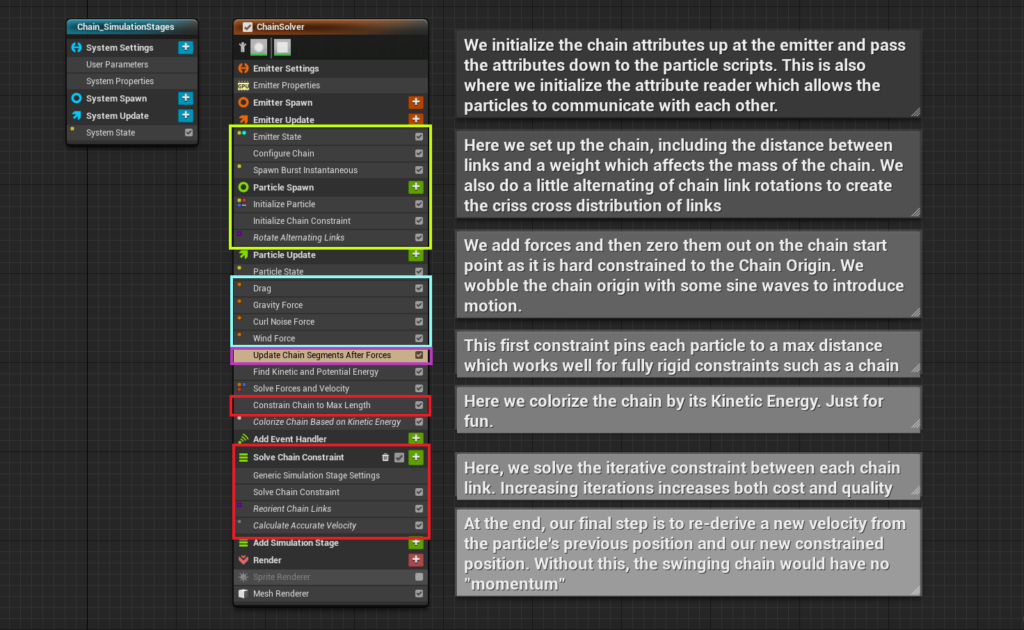Image resolution: width=1024 pixels, height=630 pixels.
Task: Click the plus next to Solve Chain Constraint header
Action: coord(415,458)
